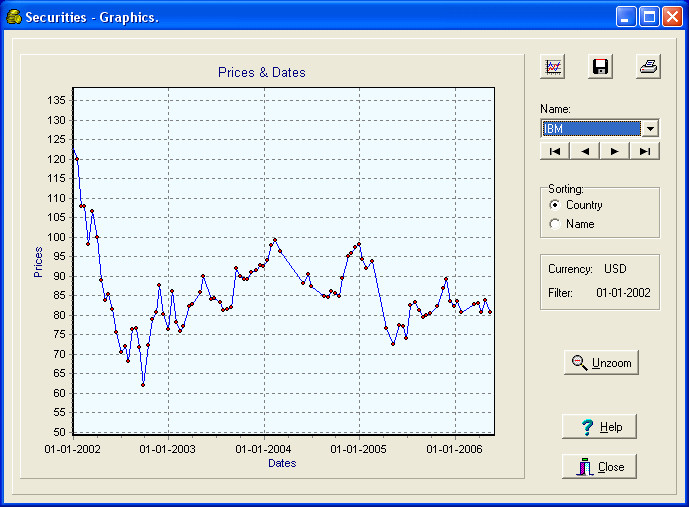The image size is (689, 507).
Task: Click the Close button with door icon
Action: coord(599,467)
